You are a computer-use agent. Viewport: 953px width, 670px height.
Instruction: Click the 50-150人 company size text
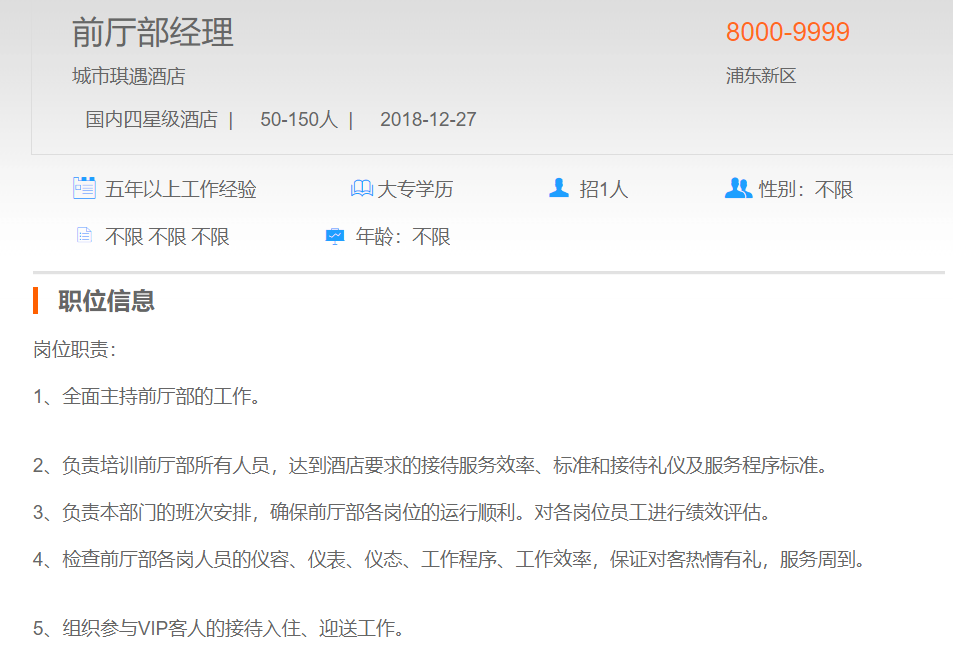tap(298, 120)
